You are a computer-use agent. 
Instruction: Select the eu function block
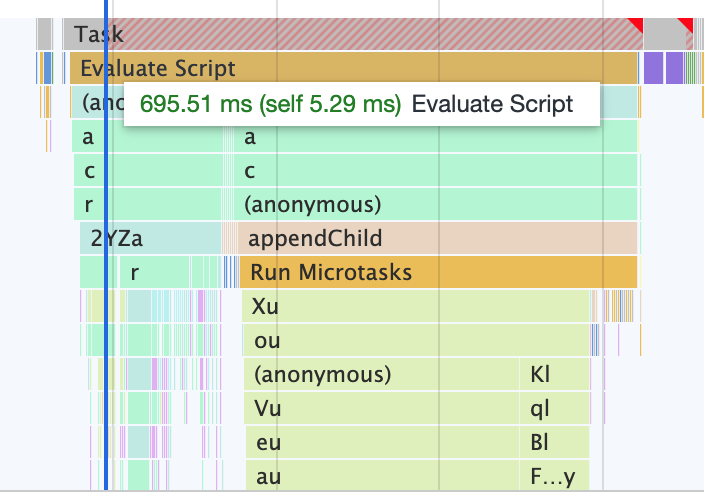[380, 443]
